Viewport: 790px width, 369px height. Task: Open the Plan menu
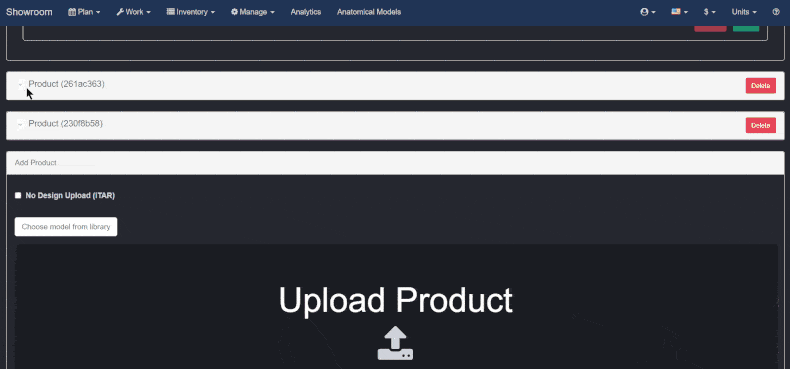pyautogui.click(x=84, y=12)
